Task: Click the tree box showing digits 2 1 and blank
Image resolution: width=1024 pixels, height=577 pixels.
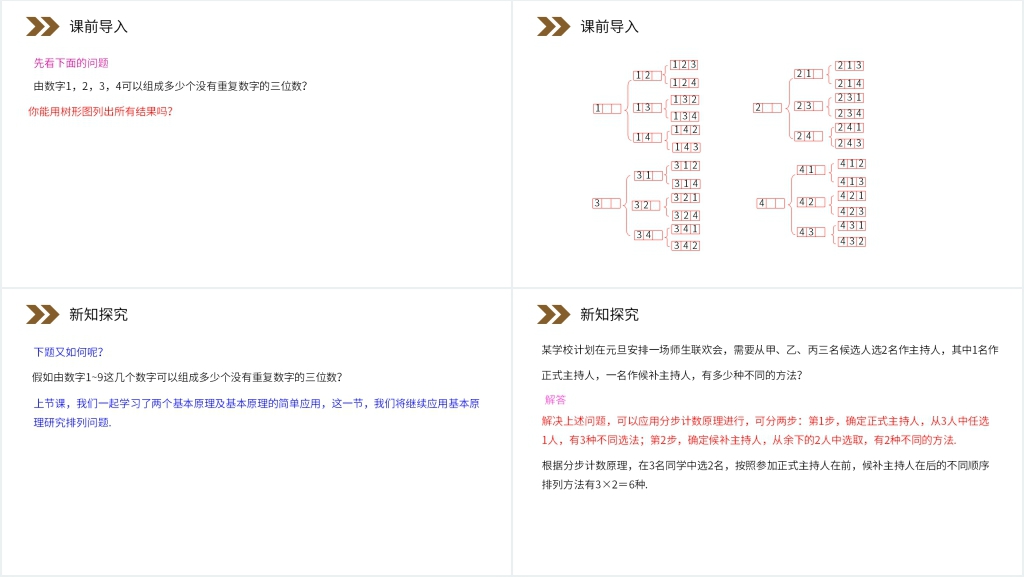Action: [808, 74]
